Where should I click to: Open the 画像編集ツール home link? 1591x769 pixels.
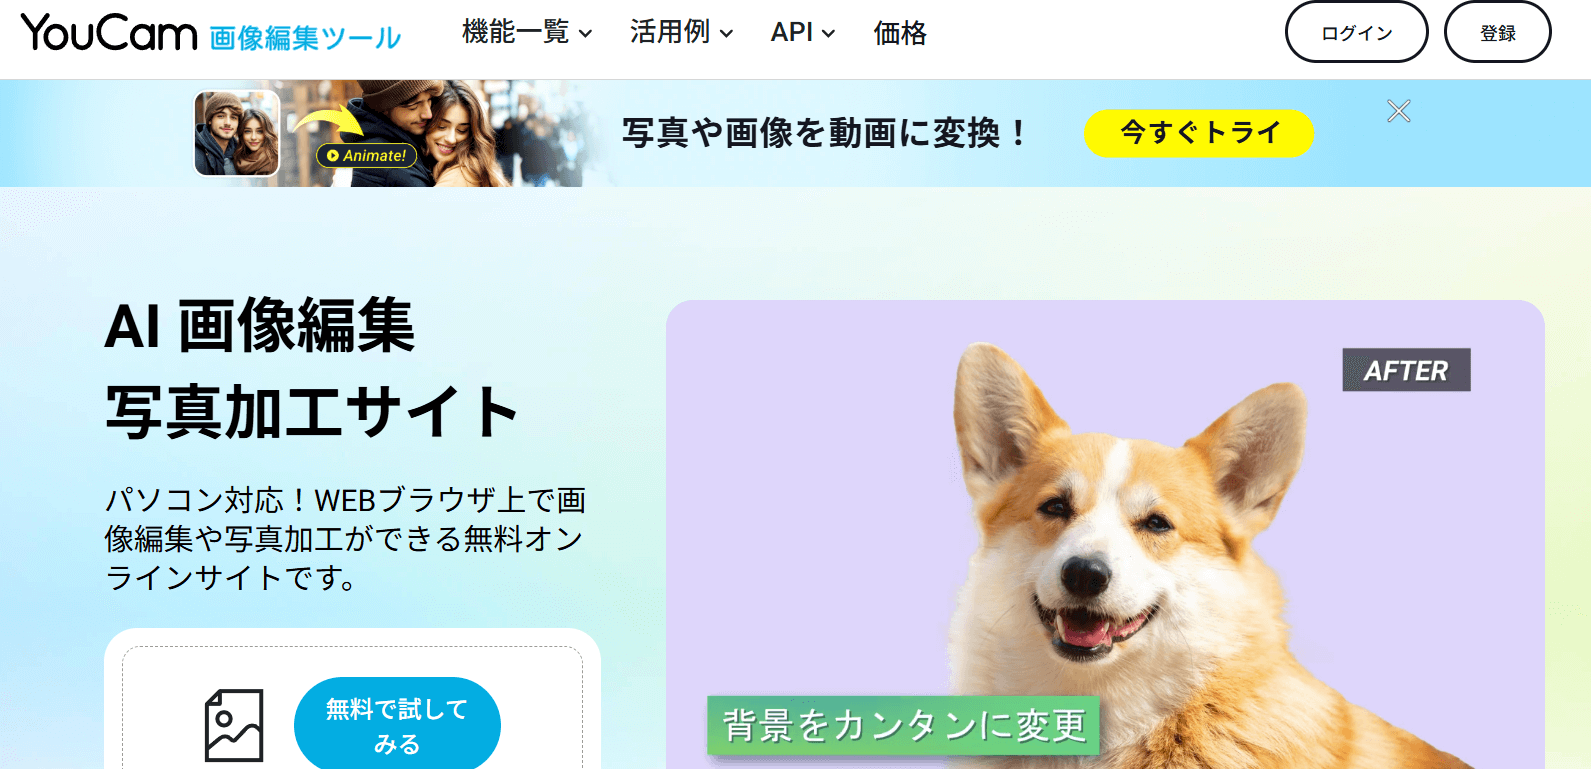pos(305,38)
